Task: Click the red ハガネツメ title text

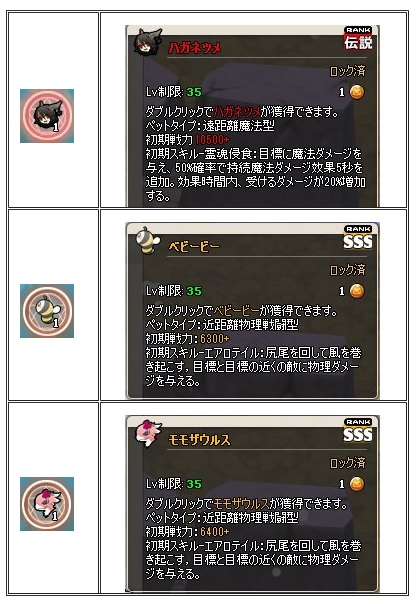Action: pyautogui.click(x=195, y=48)
